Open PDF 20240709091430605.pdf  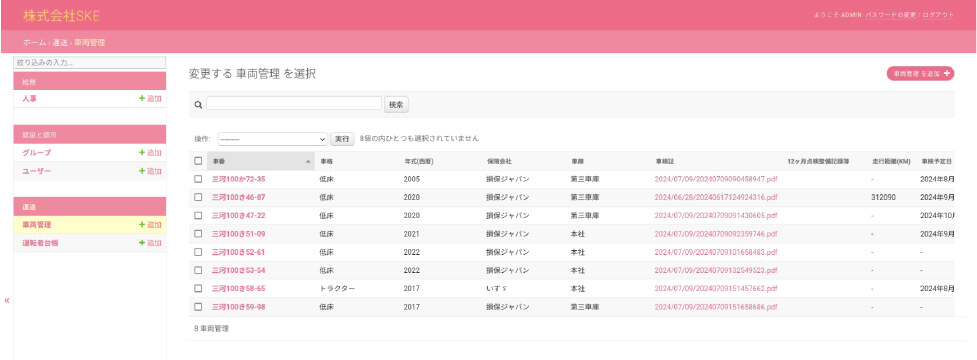point(716,215)
